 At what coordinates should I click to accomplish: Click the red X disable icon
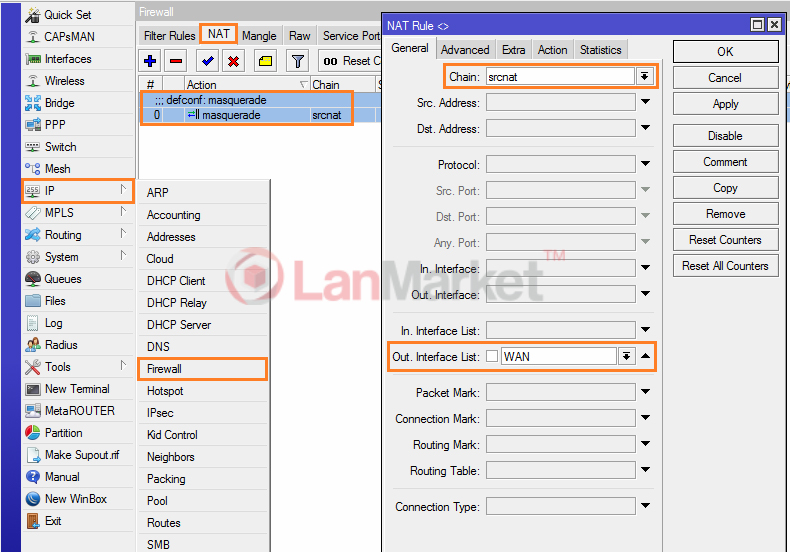(233, 61)
